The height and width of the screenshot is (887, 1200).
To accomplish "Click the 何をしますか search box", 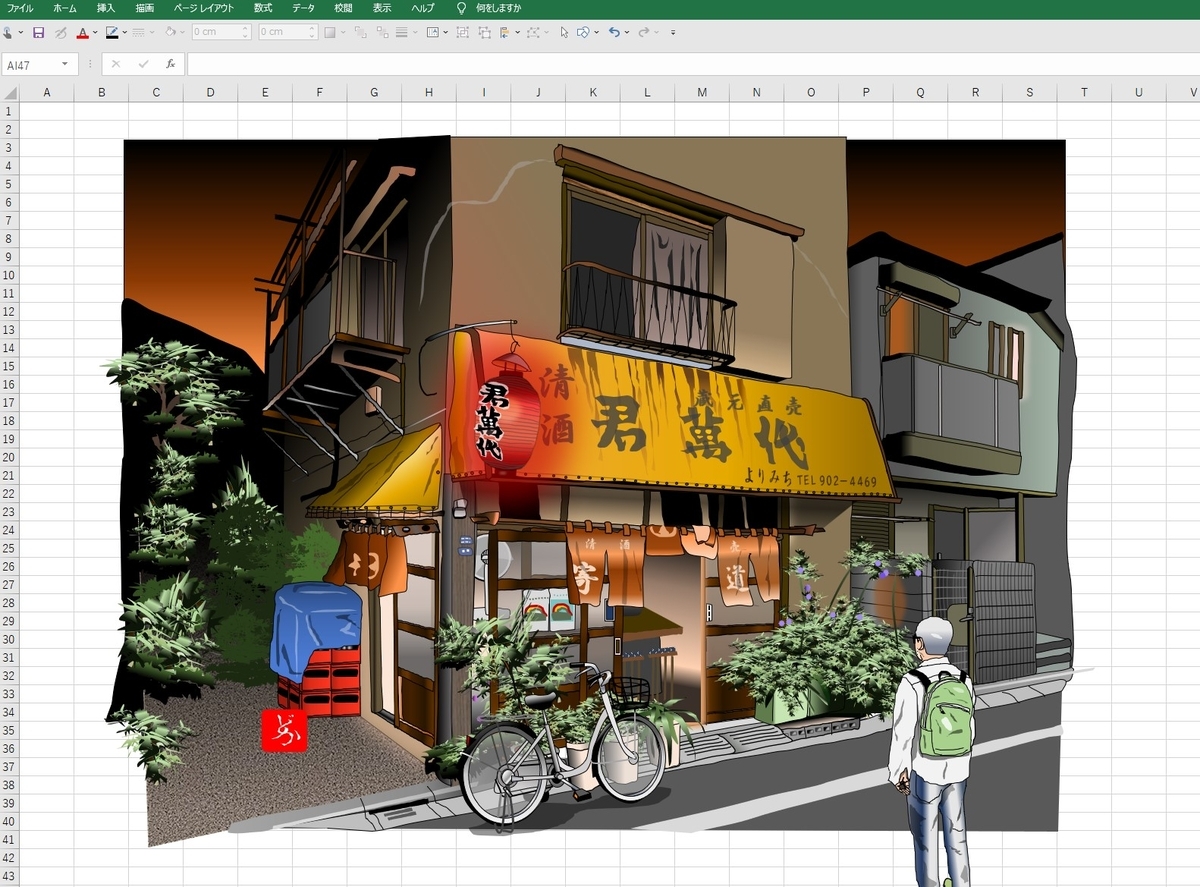I will pyautogui.click(x=498, y=7).
